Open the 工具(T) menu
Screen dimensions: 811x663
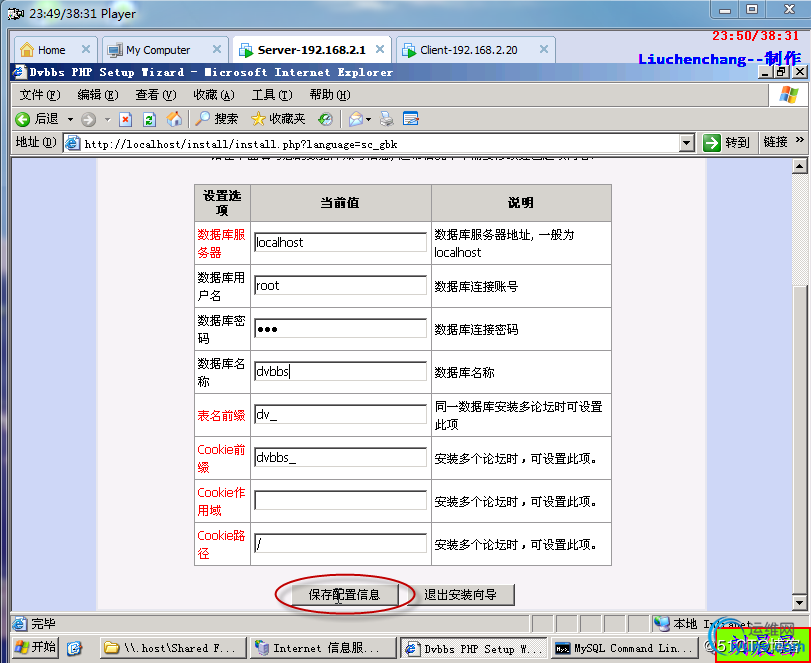[272, 95]
